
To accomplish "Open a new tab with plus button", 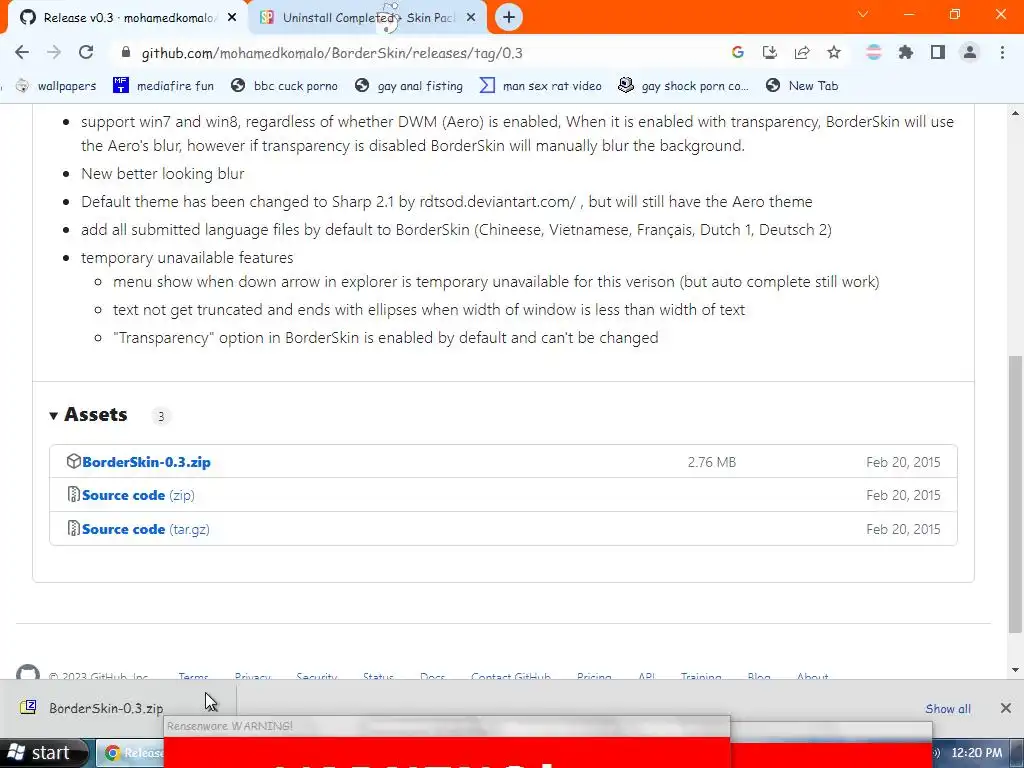I will 509,17.
